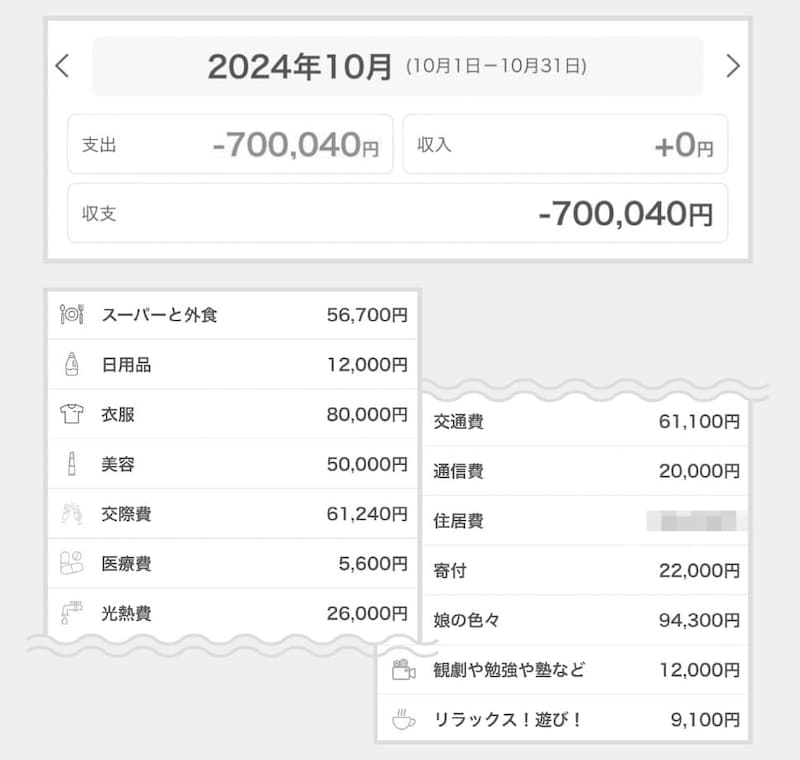The image size is (800, 760).
Task: Click the detergent bottle icon for 日用品
Action: tap(69, 364)
